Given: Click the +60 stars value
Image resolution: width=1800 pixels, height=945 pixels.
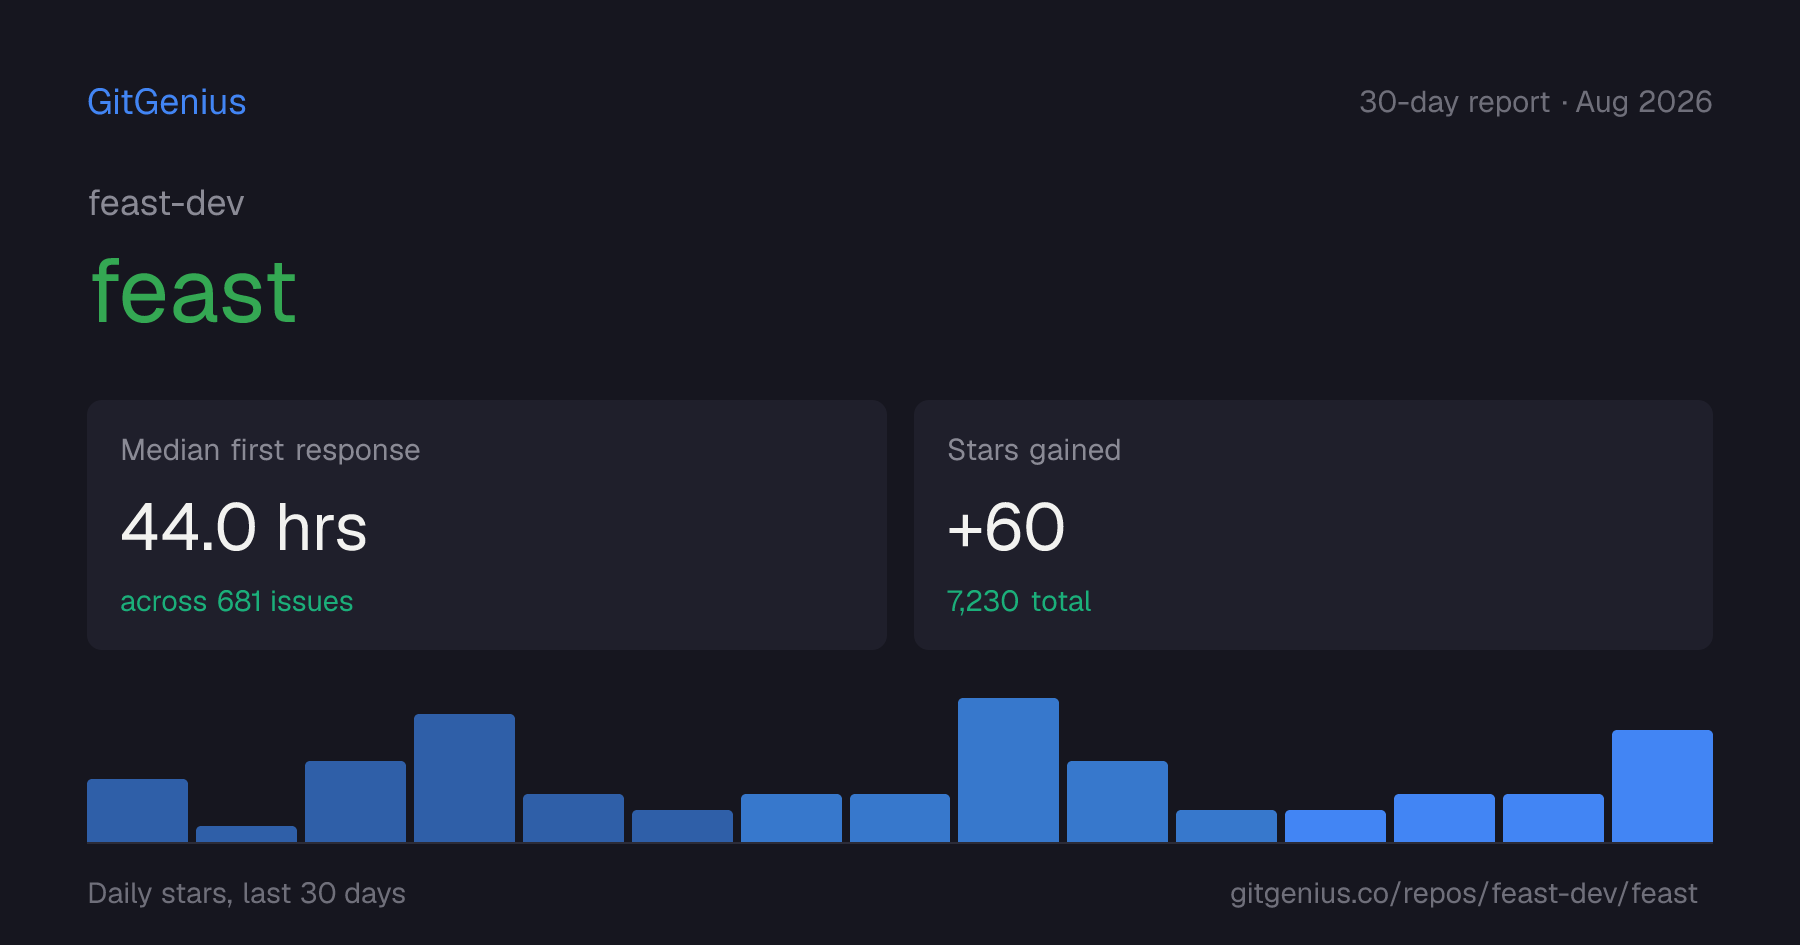Looking at the screenshot, I should (x=1006, y=527).
